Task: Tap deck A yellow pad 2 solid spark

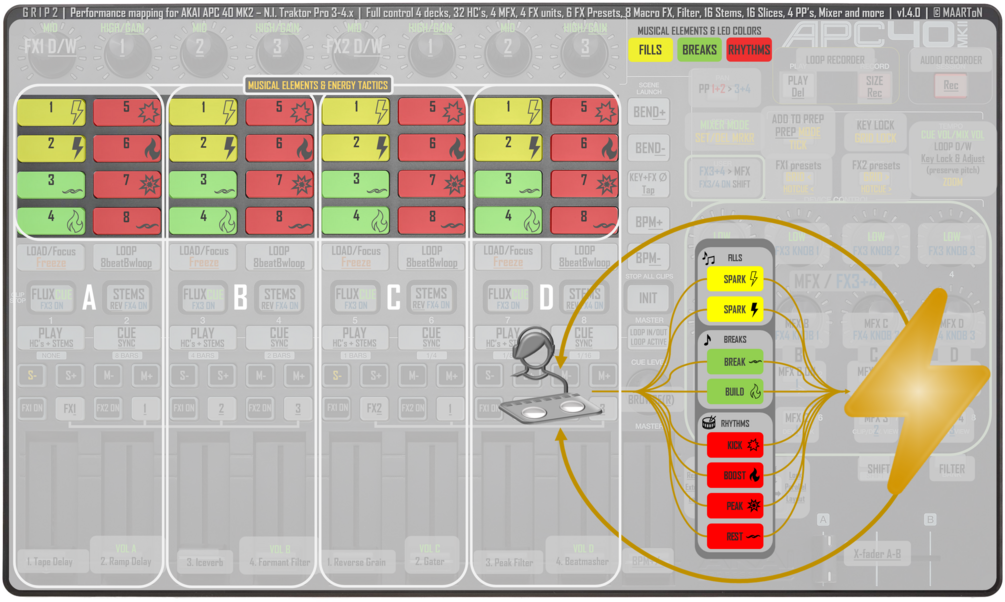Action: pyautogui.click(x=51, y=148)
